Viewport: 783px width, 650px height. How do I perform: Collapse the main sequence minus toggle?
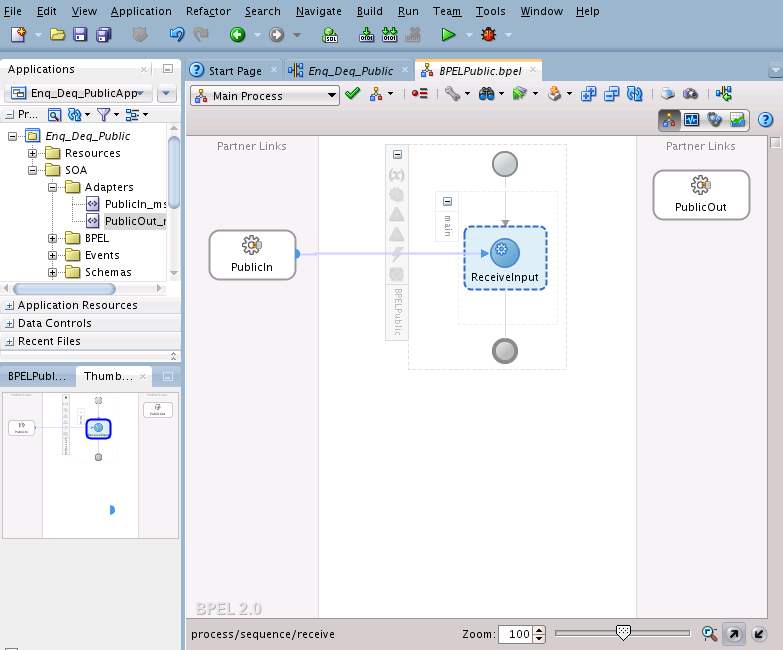[447, 202]
